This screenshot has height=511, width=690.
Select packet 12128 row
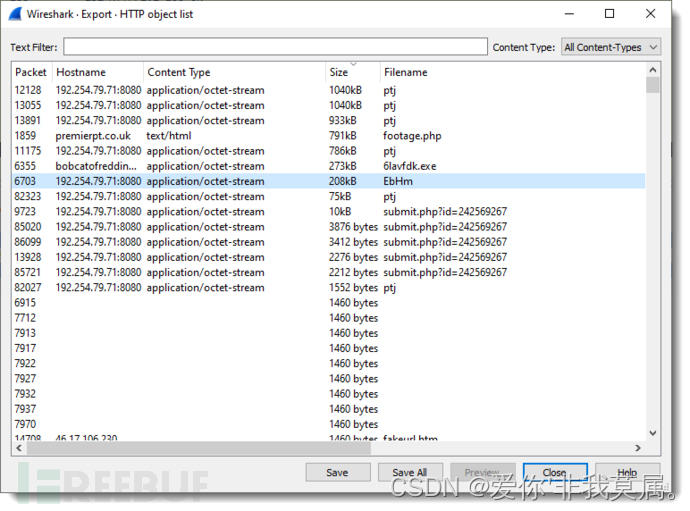coord(328,90)
